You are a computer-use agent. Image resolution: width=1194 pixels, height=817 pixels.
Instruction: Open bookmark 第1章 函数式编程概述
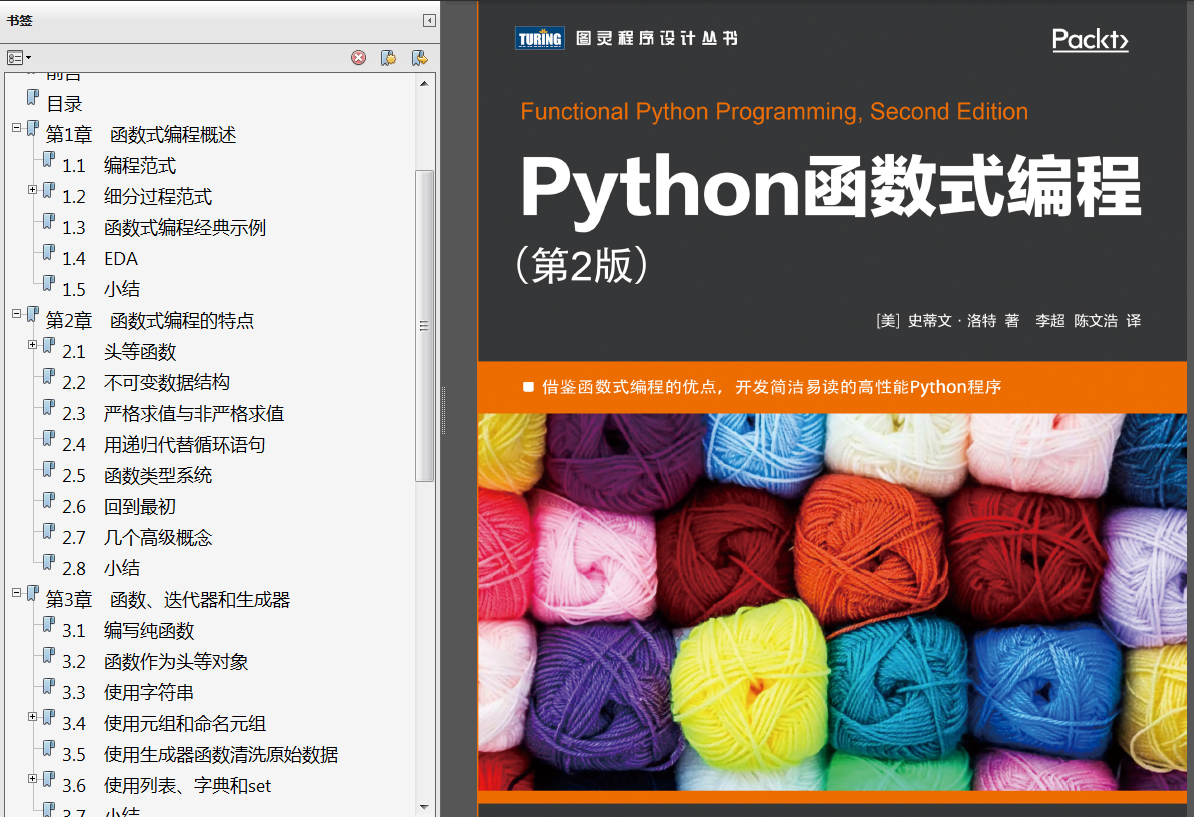tap(141, 135)
